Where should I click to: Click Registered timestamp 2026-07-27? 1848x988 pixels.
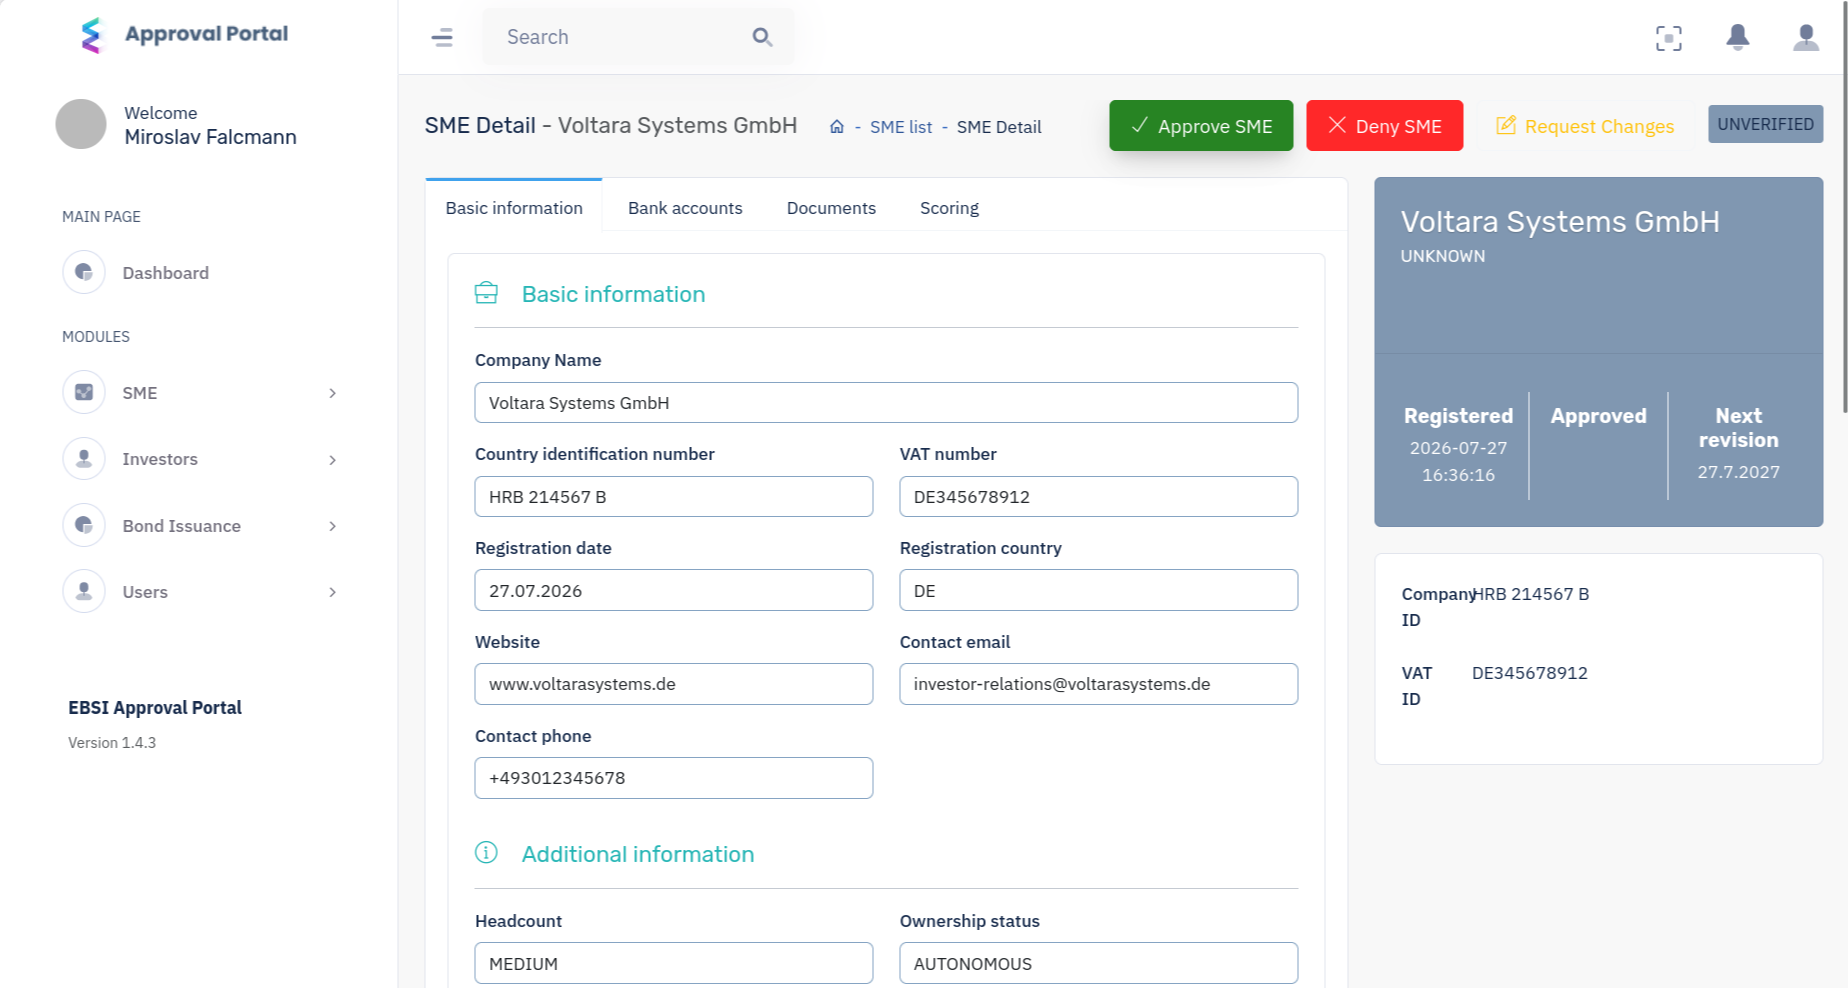pyautogui.click(x=1458, y=461)
